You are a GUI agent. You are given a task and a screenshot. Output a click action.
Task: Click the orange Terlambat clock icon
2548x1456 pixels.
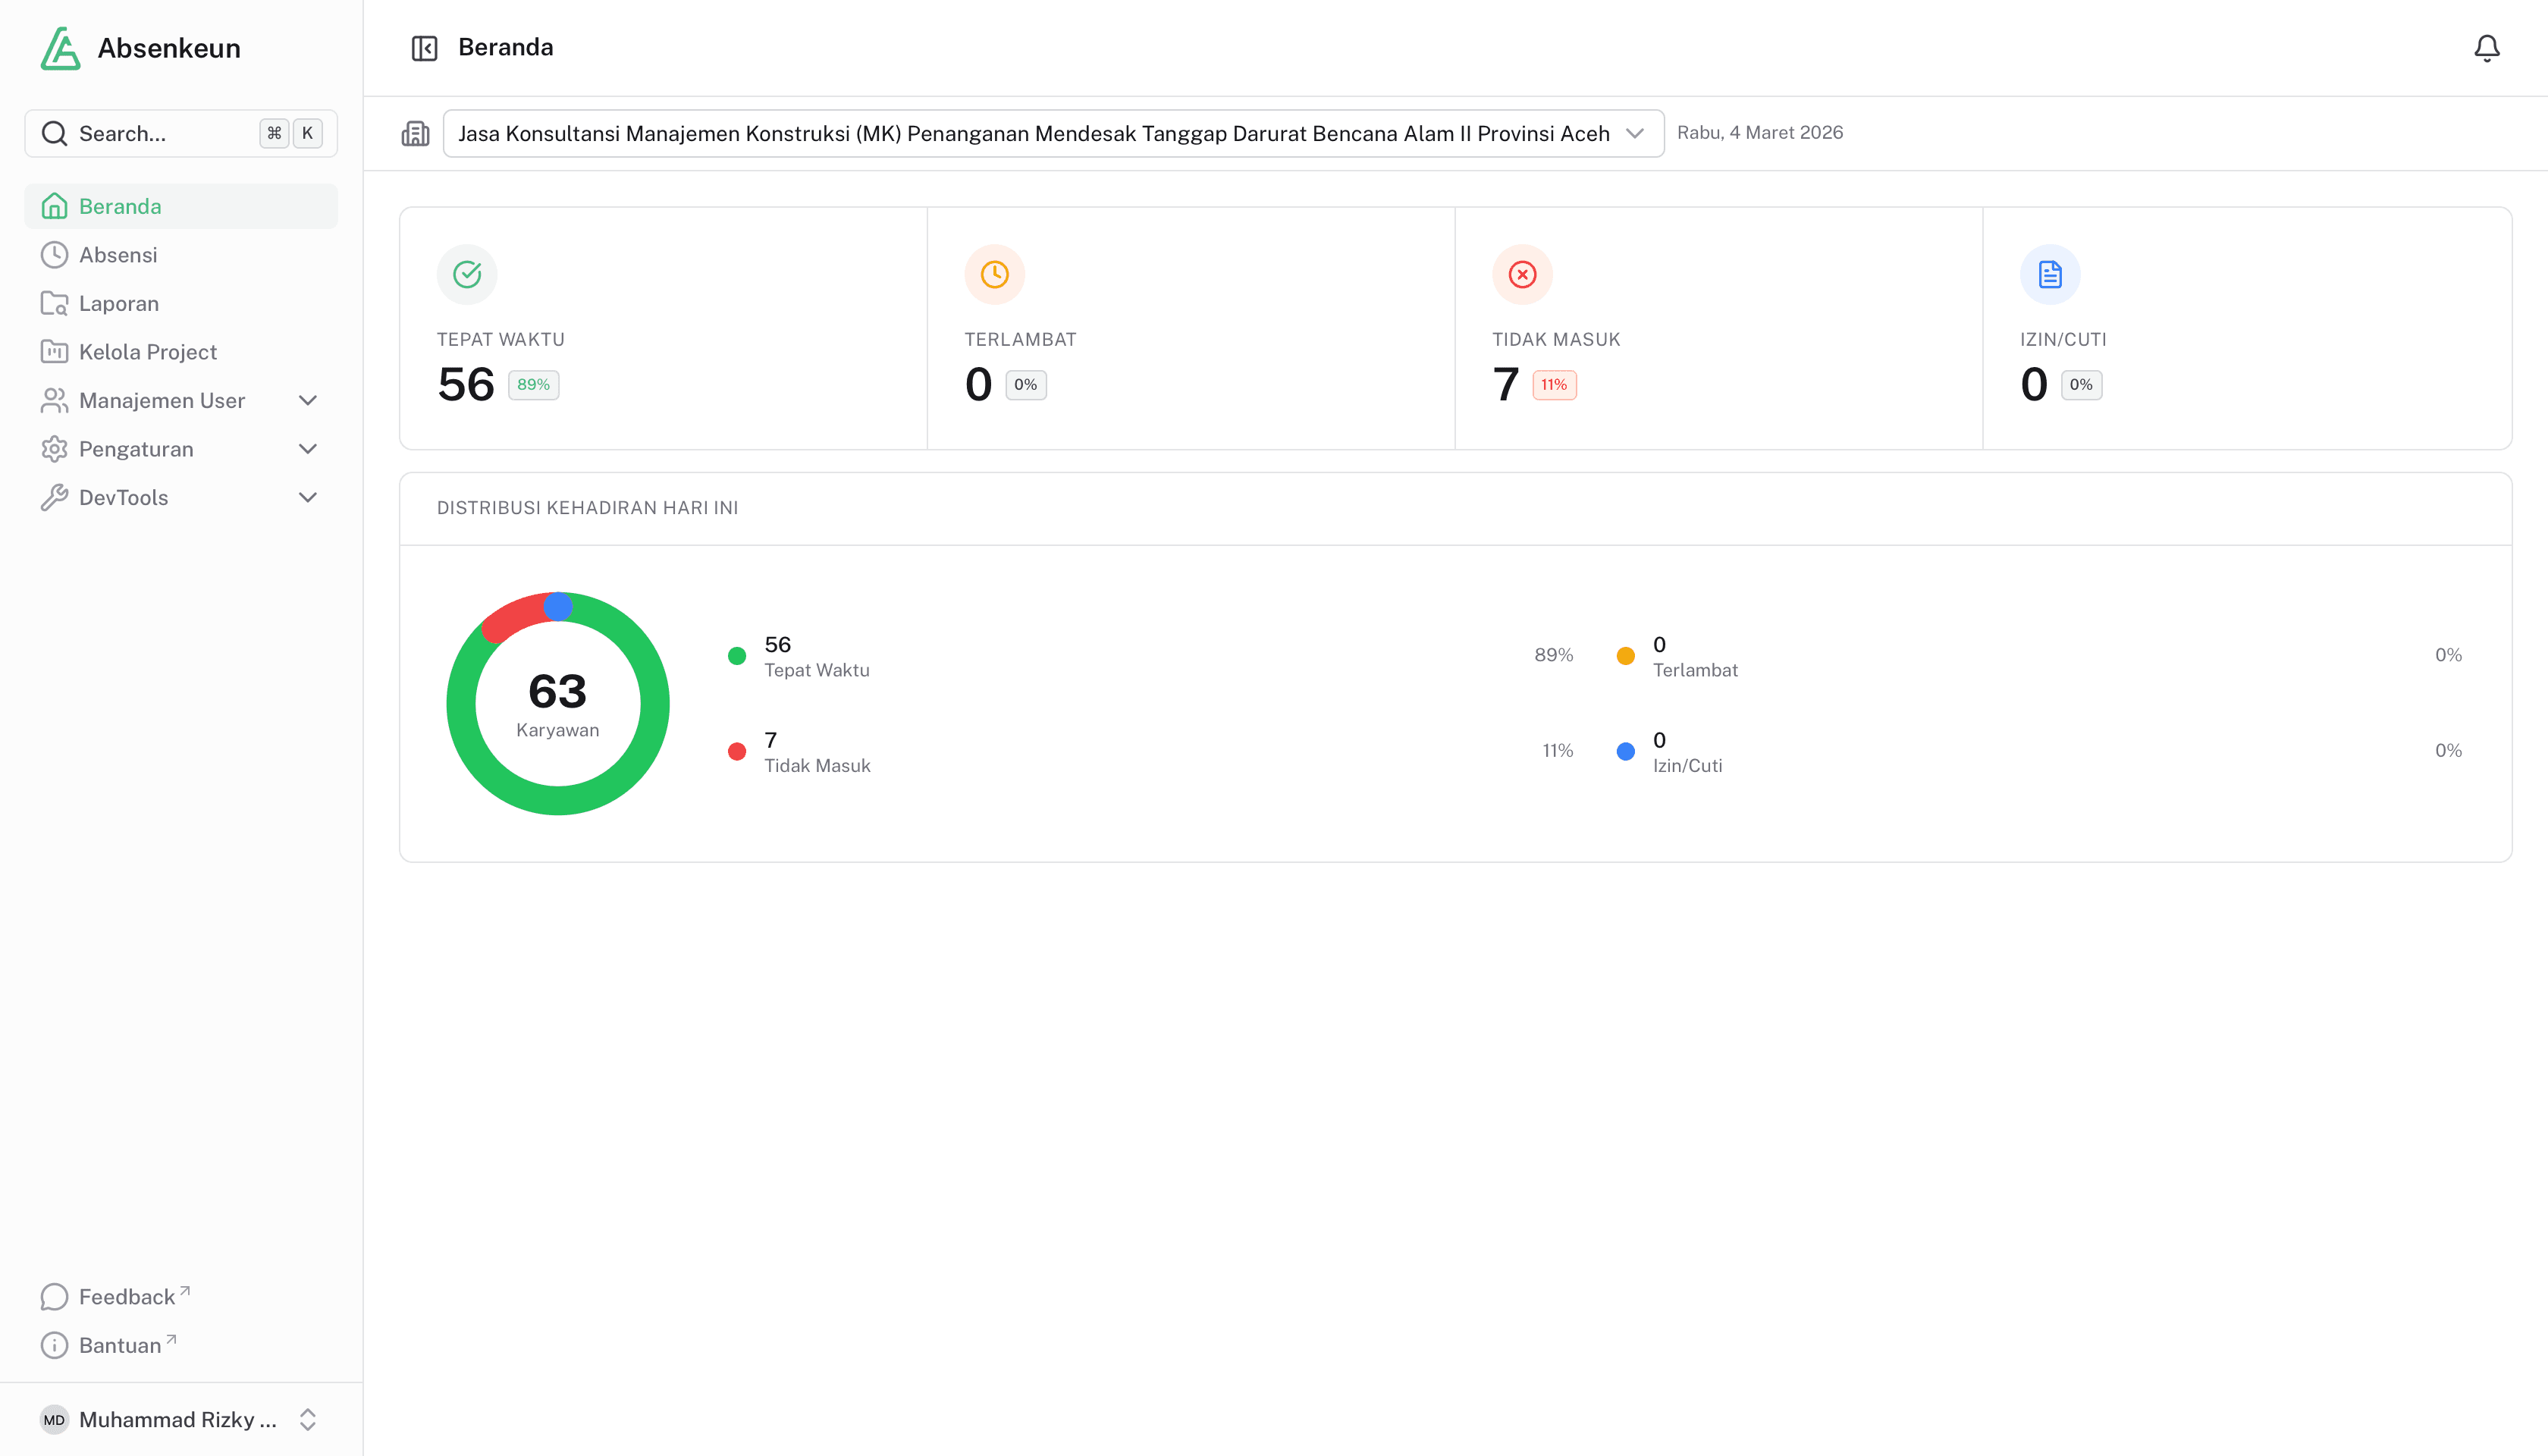pyautogui.click(x=994, y=274)
